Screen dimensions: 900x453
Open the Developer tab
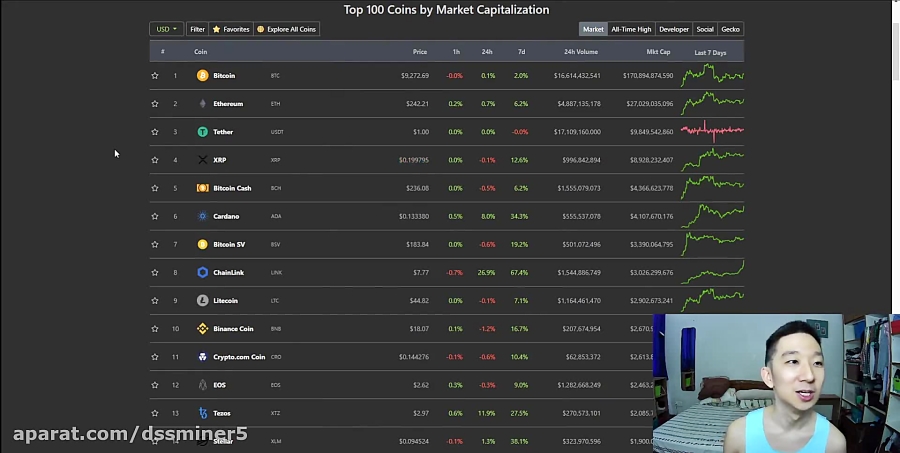pos(674,29)
